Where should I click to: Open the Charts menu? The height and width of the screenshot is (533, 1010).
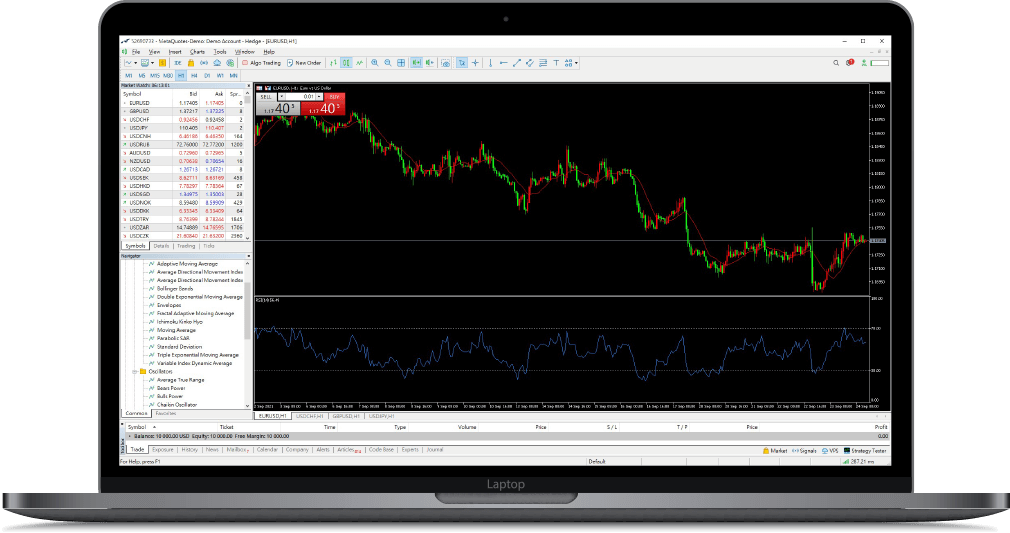tap(197, 51)
